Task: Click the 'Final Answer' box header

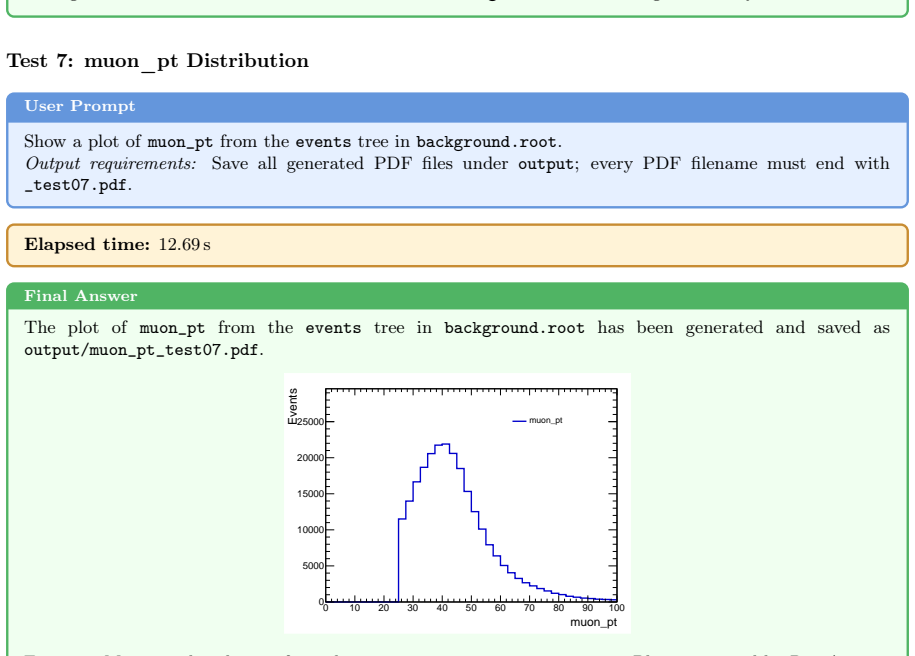Action: coord(458,296)
